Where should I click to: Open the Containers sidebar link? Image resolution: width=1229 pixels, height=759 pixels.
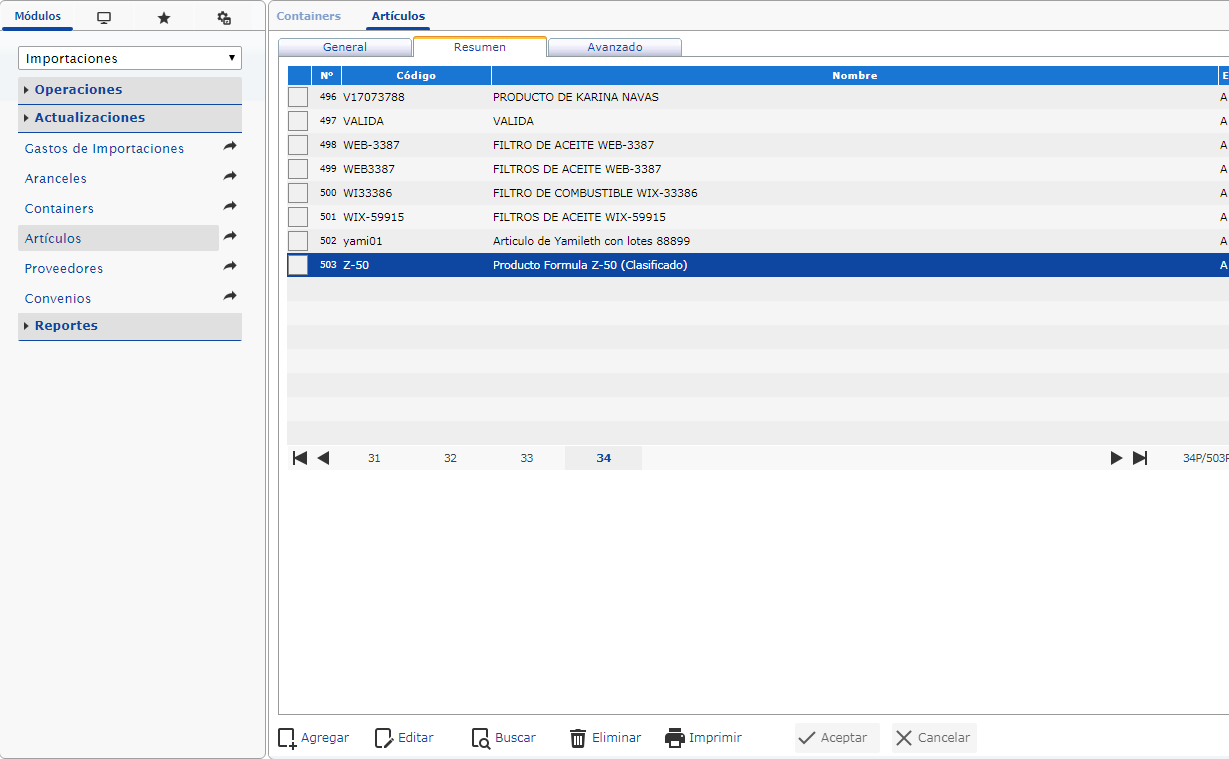click(x=59, y=208)
